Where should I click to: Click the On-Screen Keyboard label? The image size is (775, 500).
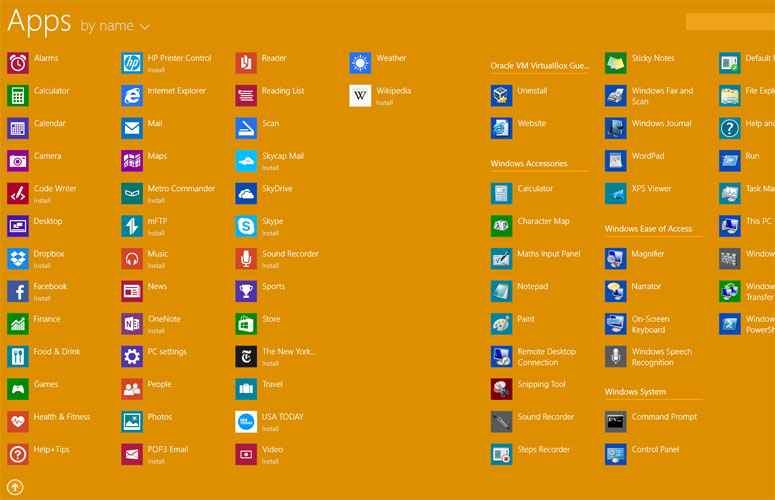tap(650, 325)
